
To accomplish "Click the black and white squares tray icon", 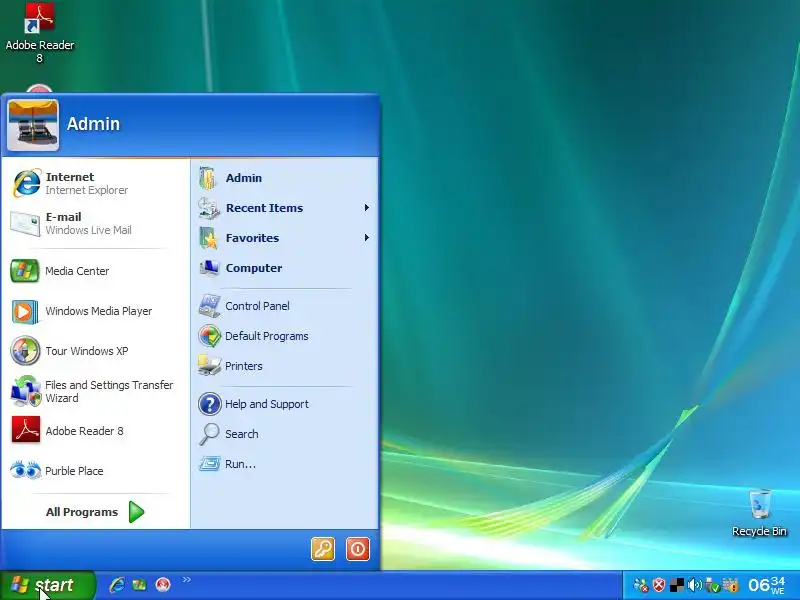I will pos(677,585).
